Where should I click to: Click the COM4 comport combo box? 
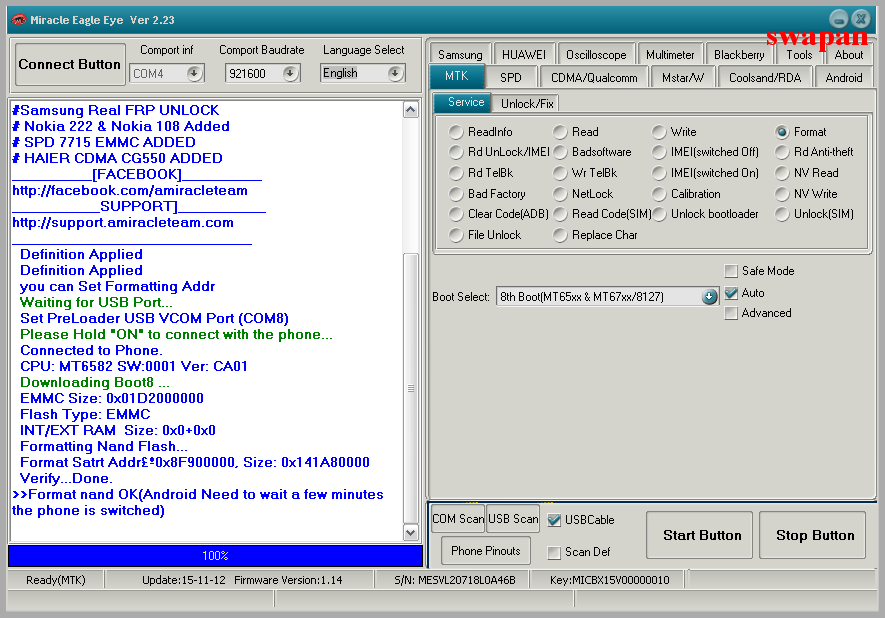click(x=167, y=73)
